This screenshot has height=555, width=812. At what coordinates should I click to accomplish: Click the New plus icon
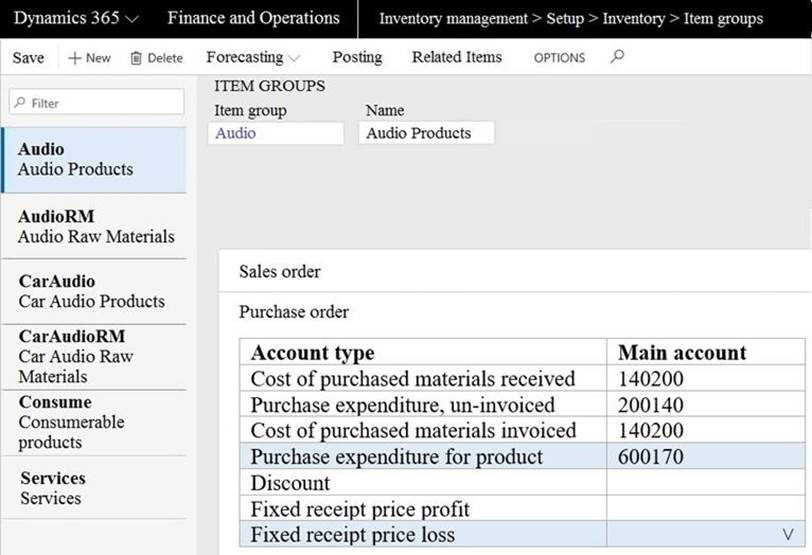click(x=74, y=58)
